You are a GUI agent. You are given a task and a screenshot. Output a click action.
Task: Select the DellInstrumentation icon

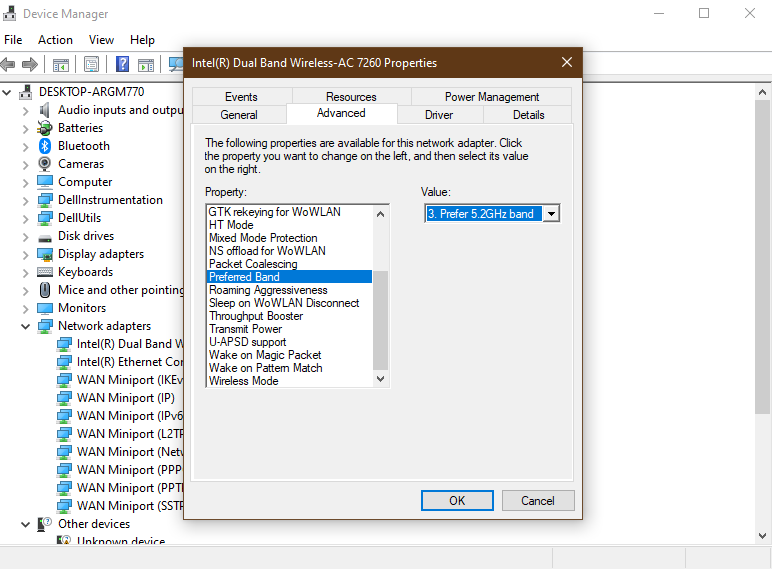(45, 200)
